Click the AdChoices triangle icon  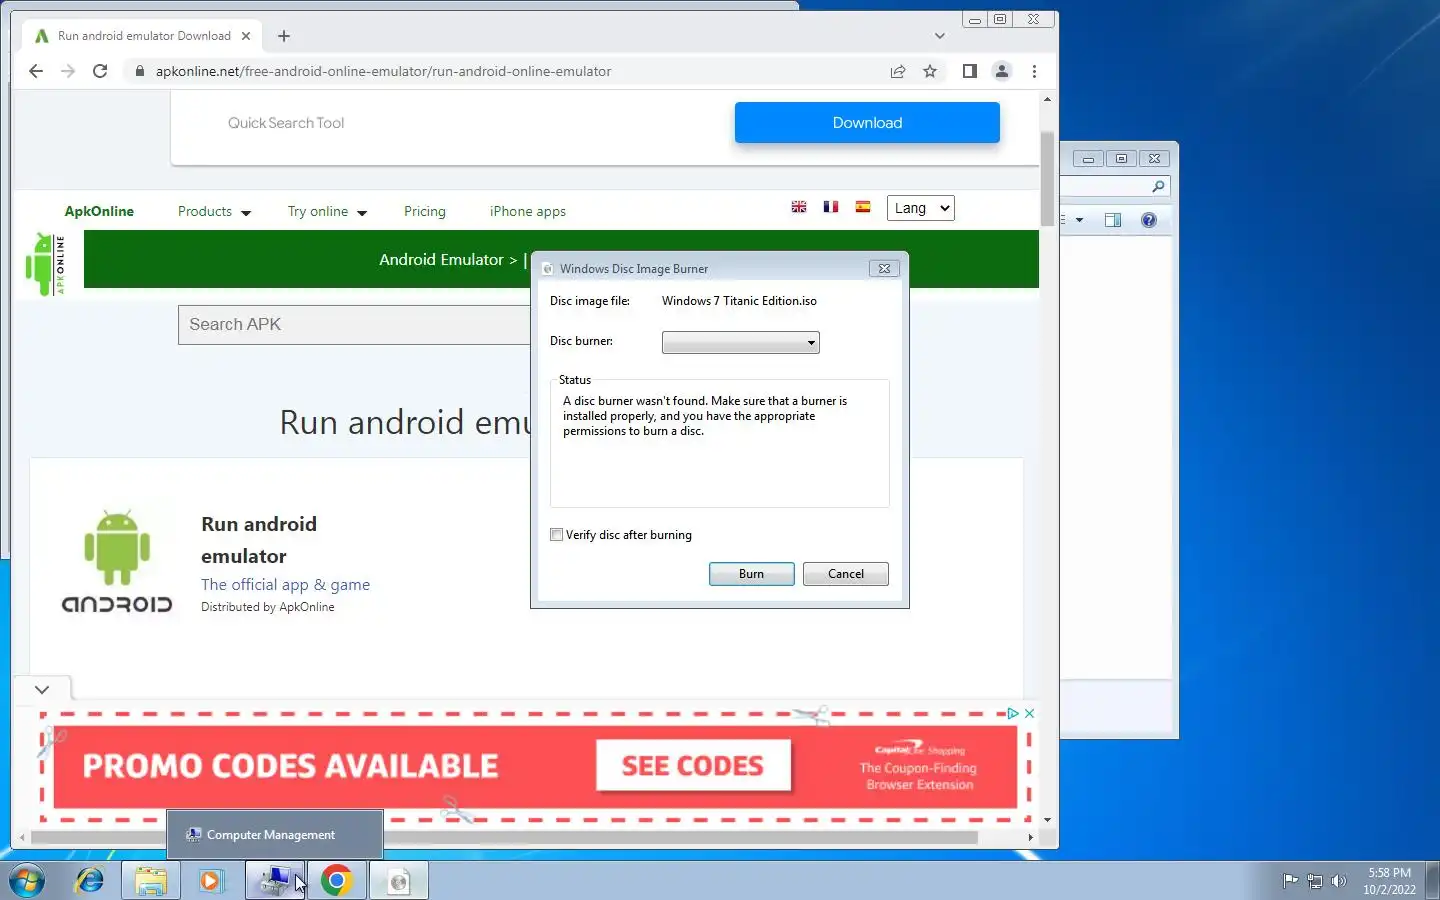coord(1012,713)
